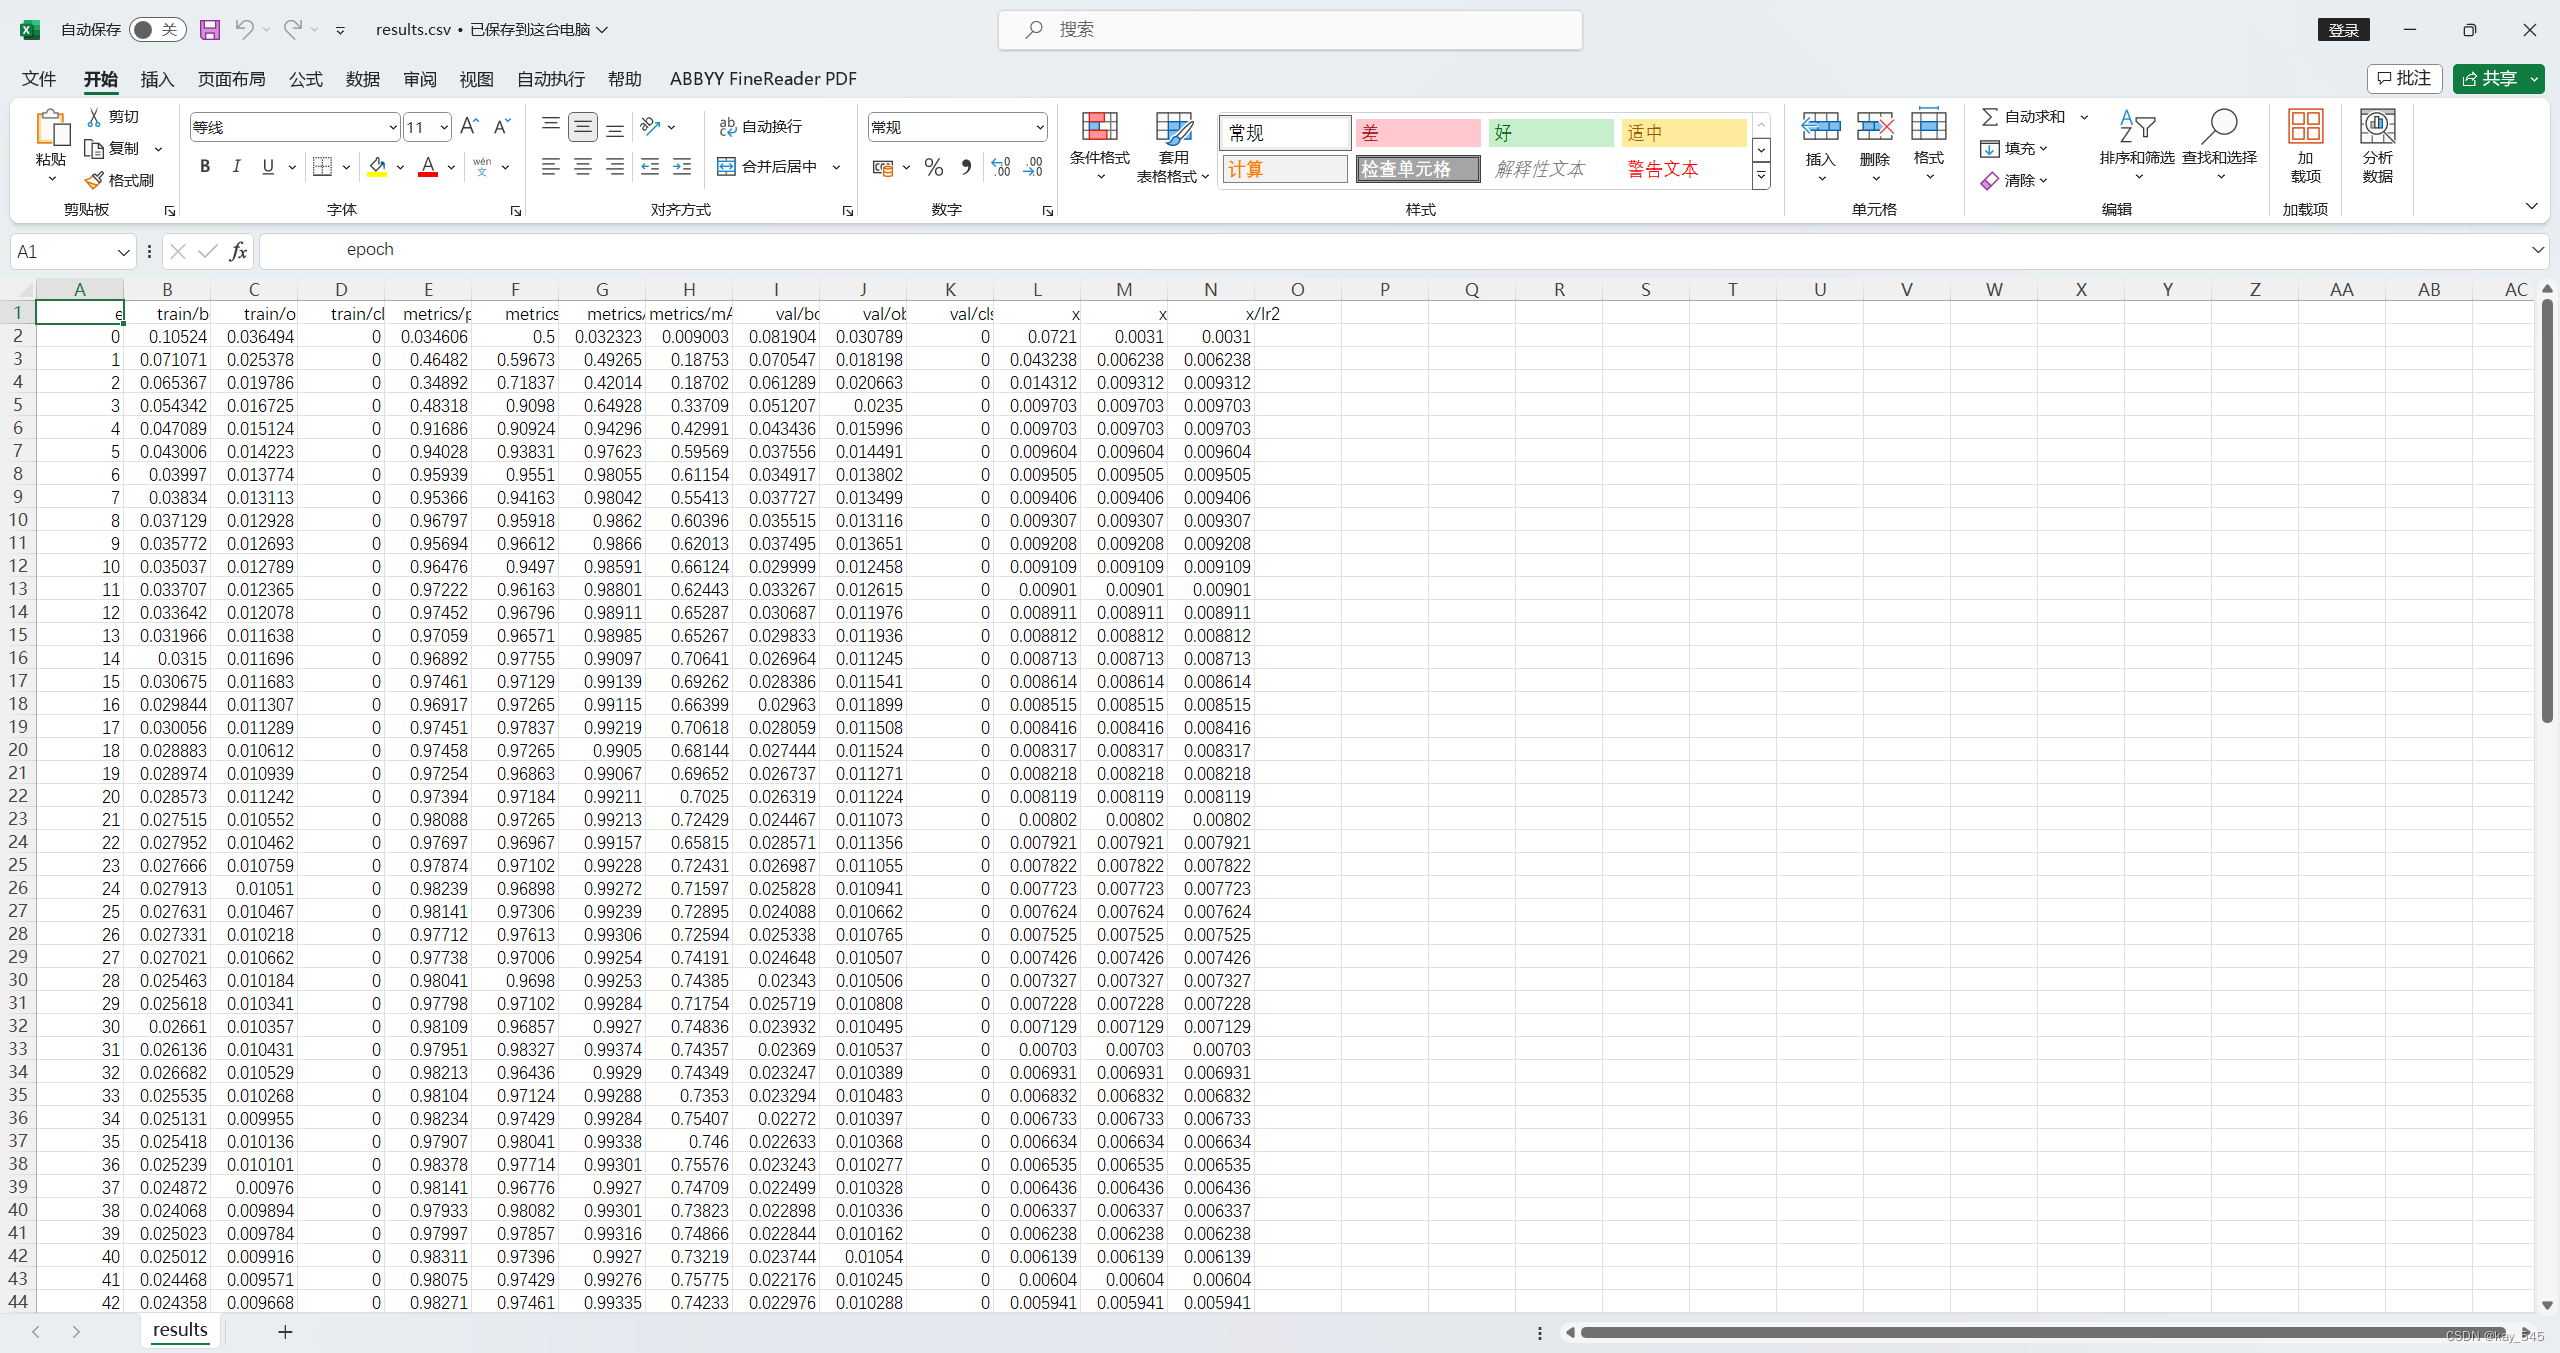2560x1353 pixels.
Task: Open the Insert ribbon tab
Action: [x=157, y=79]
